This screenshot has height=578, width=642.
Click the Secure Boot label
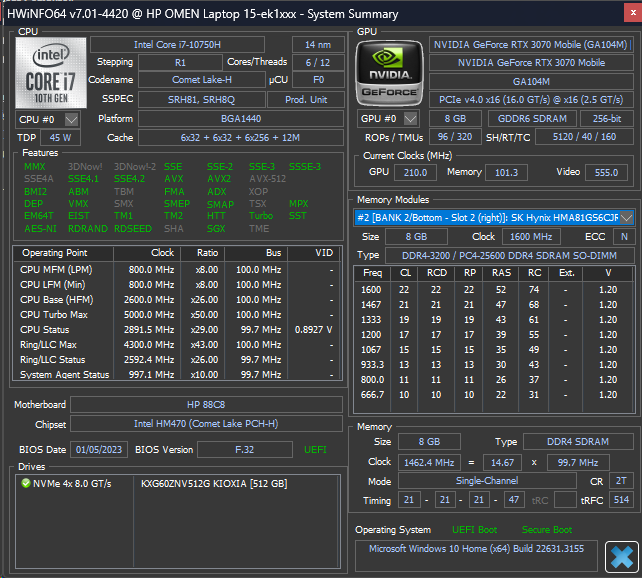547,529
